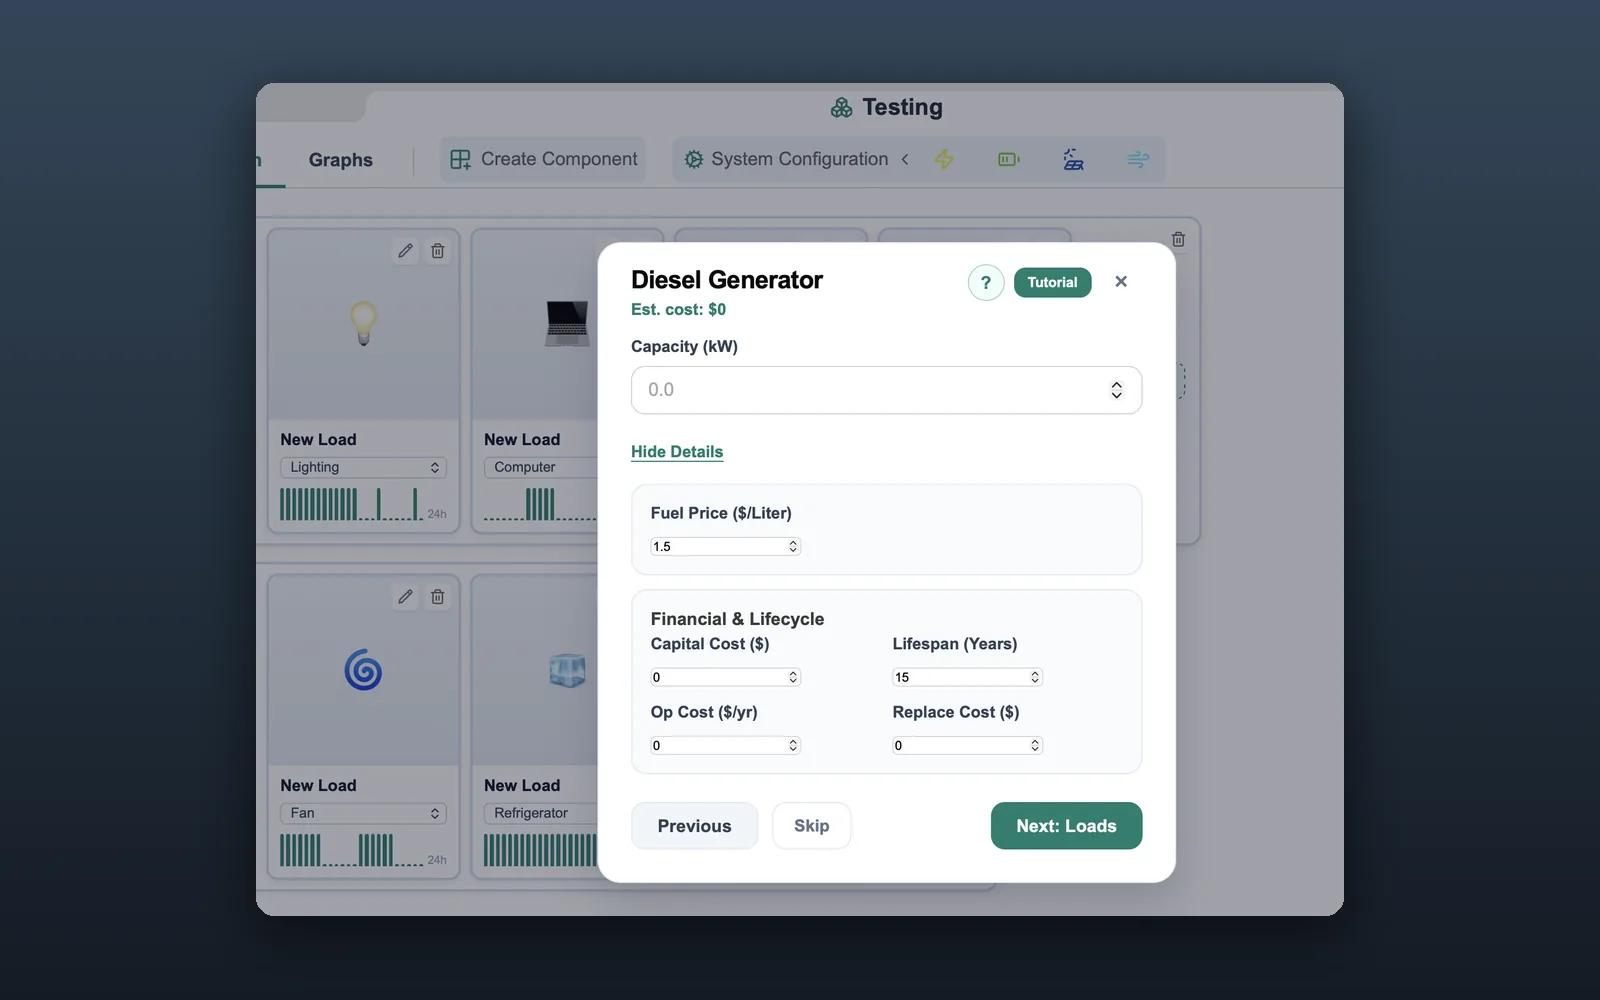Go back with the Previous button
This screenshot has height=1000, width=1600.
coord(695,826)
